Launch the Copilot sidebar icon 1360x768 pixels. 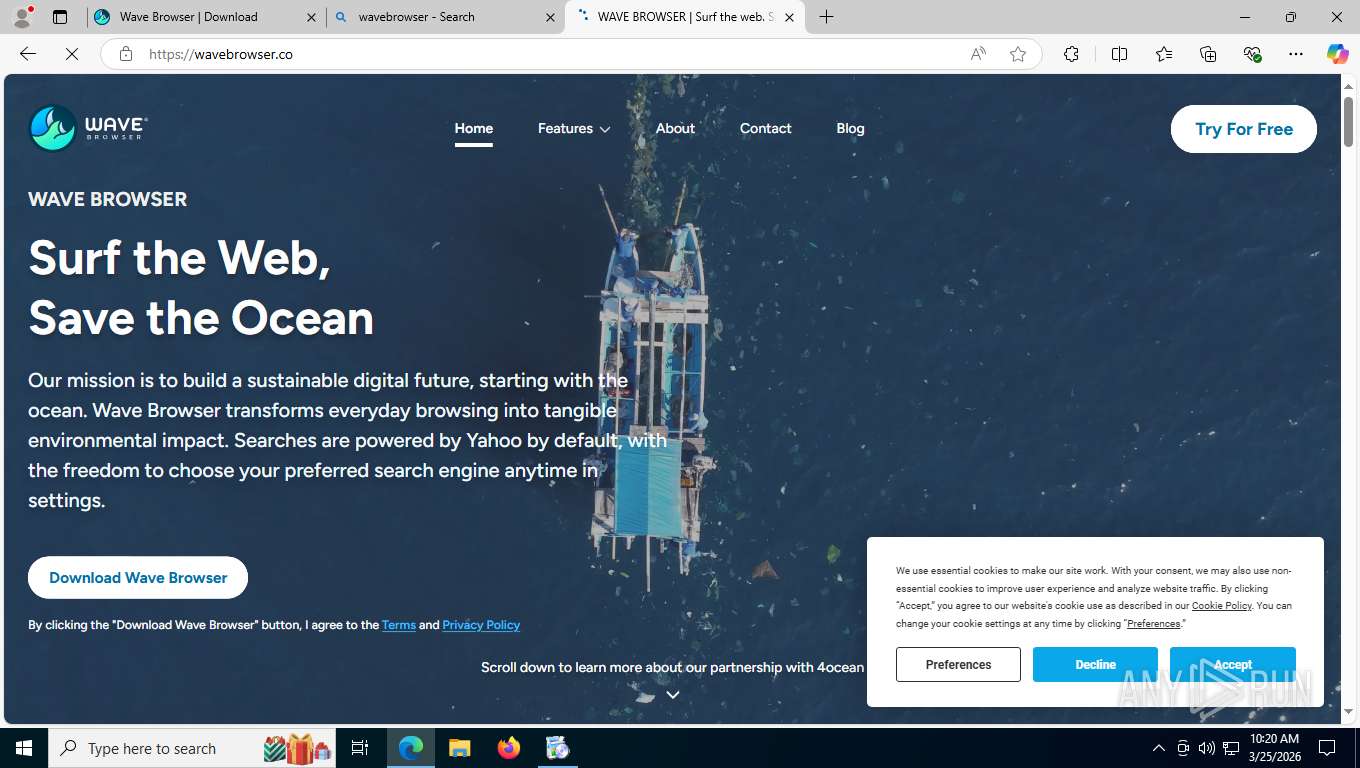click(1337, 54)
